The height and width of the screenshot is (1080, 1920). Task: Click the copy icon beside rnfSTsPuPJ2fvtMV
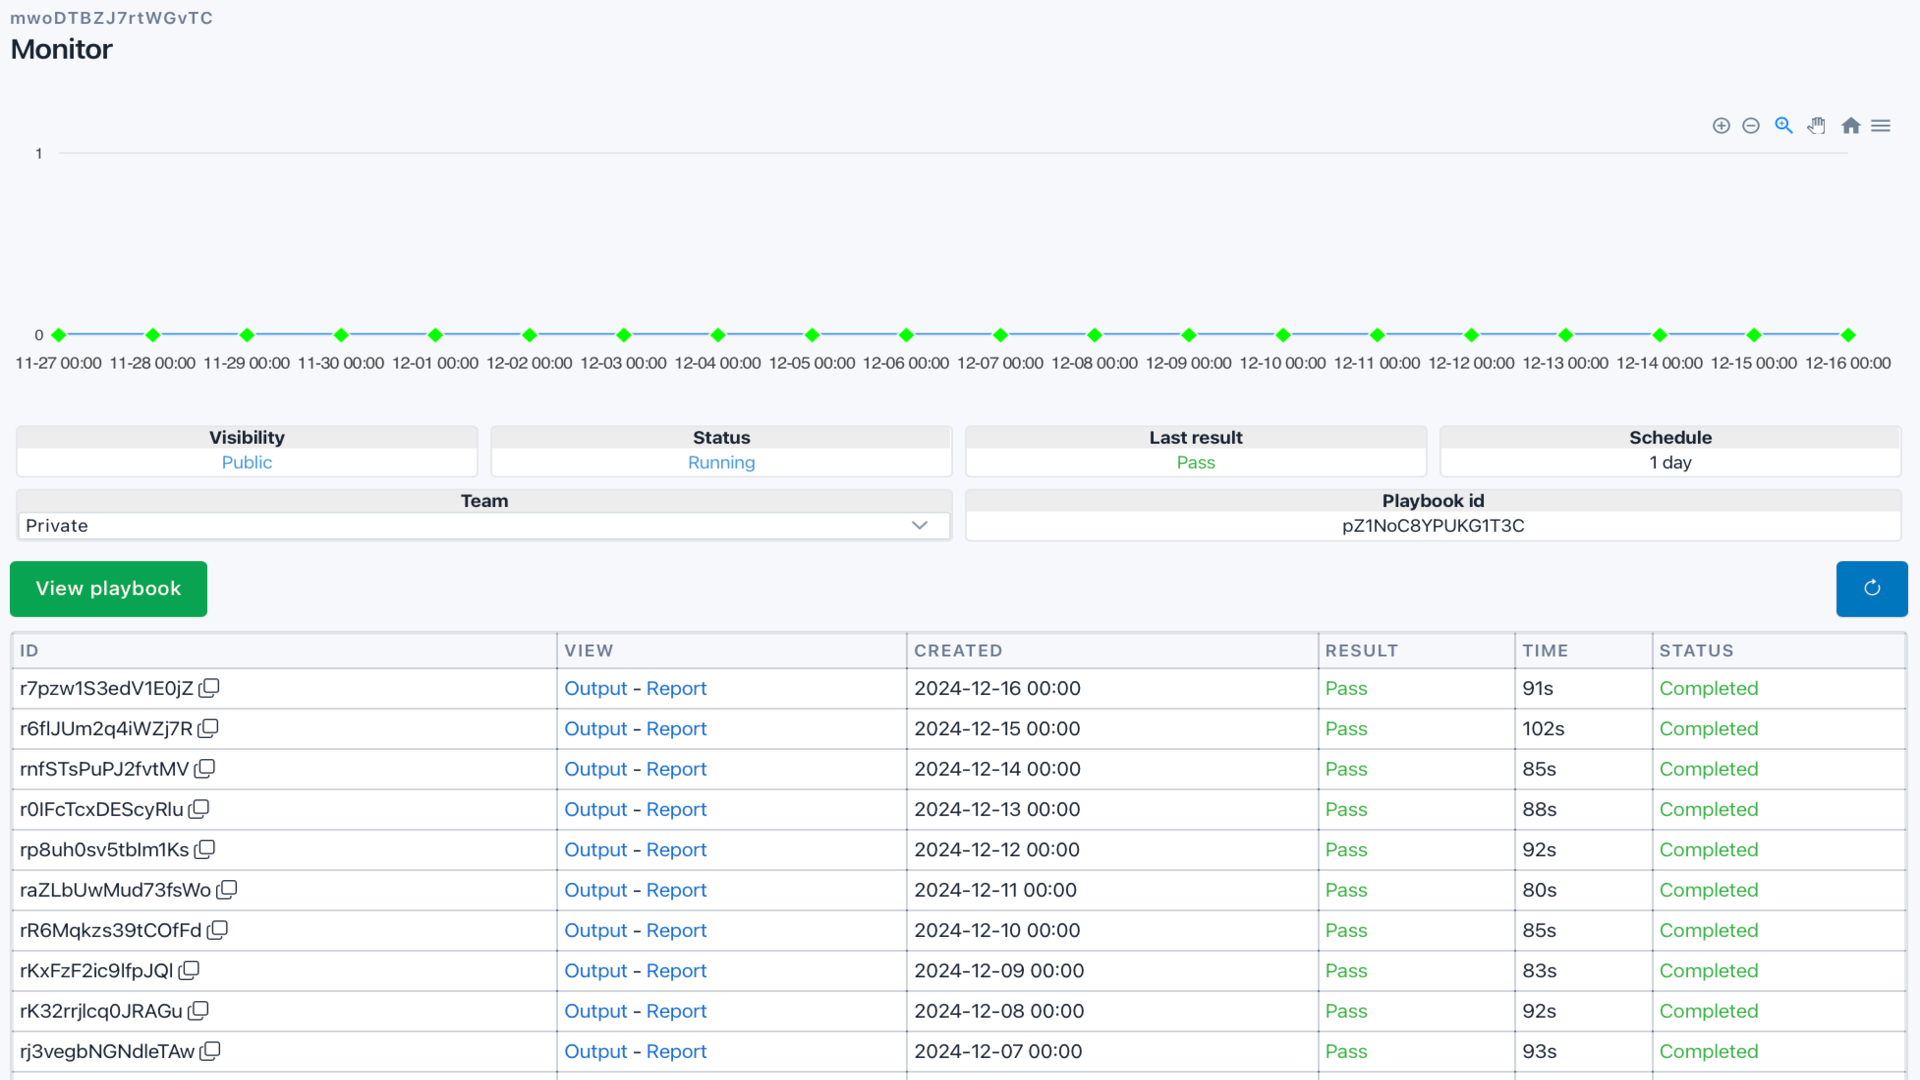204,769
